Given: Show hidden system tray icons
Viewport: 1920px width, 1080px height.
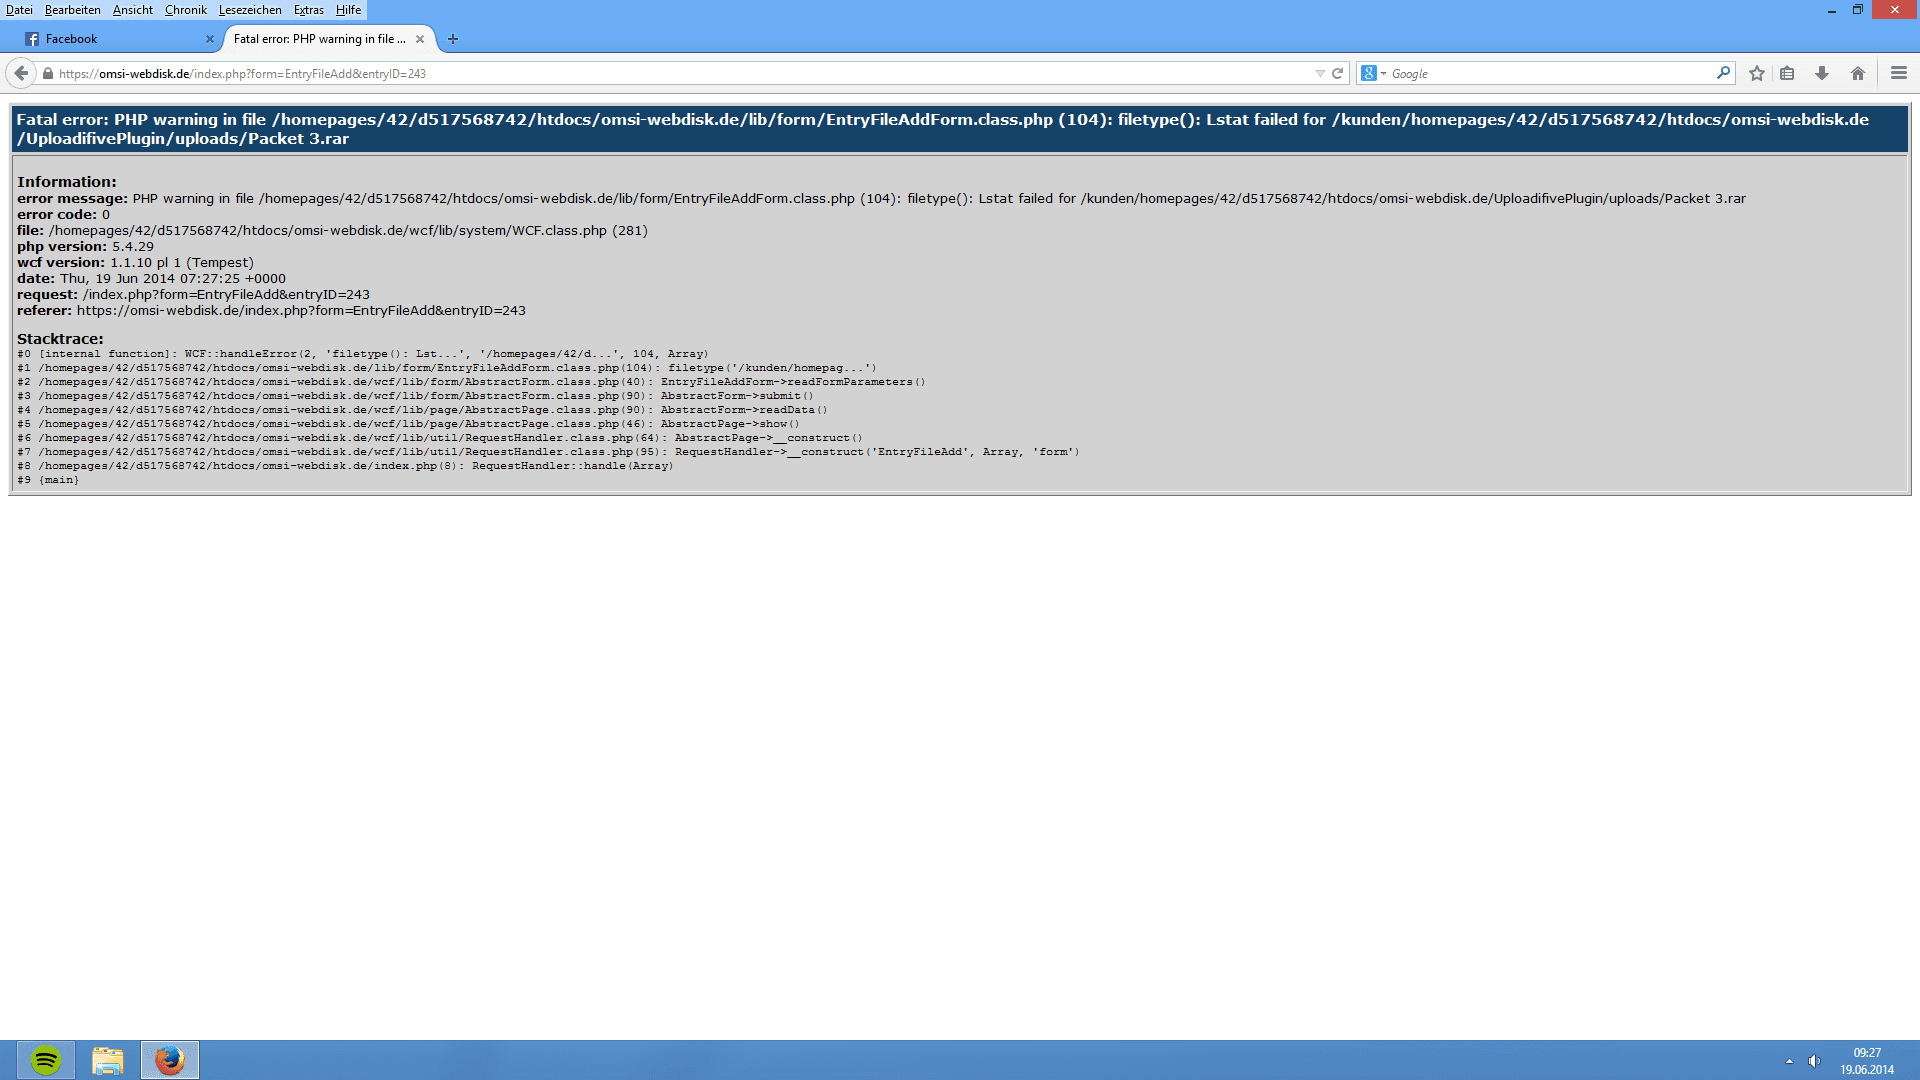Looking at the screenshot, I should [1789, 1061].
